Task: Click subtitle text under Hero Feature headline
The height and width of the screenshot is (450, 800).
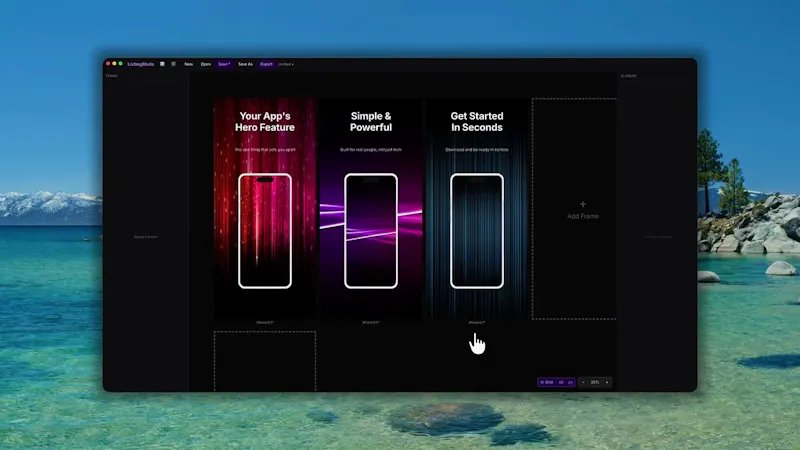Action: 265,150
